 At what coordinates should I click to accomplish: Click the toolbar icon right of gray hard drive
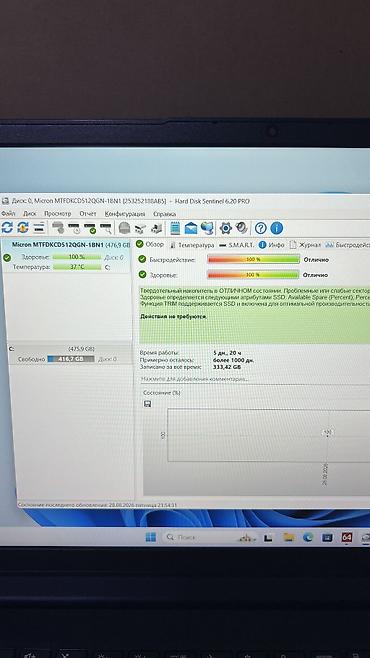[x=140, y=228]
